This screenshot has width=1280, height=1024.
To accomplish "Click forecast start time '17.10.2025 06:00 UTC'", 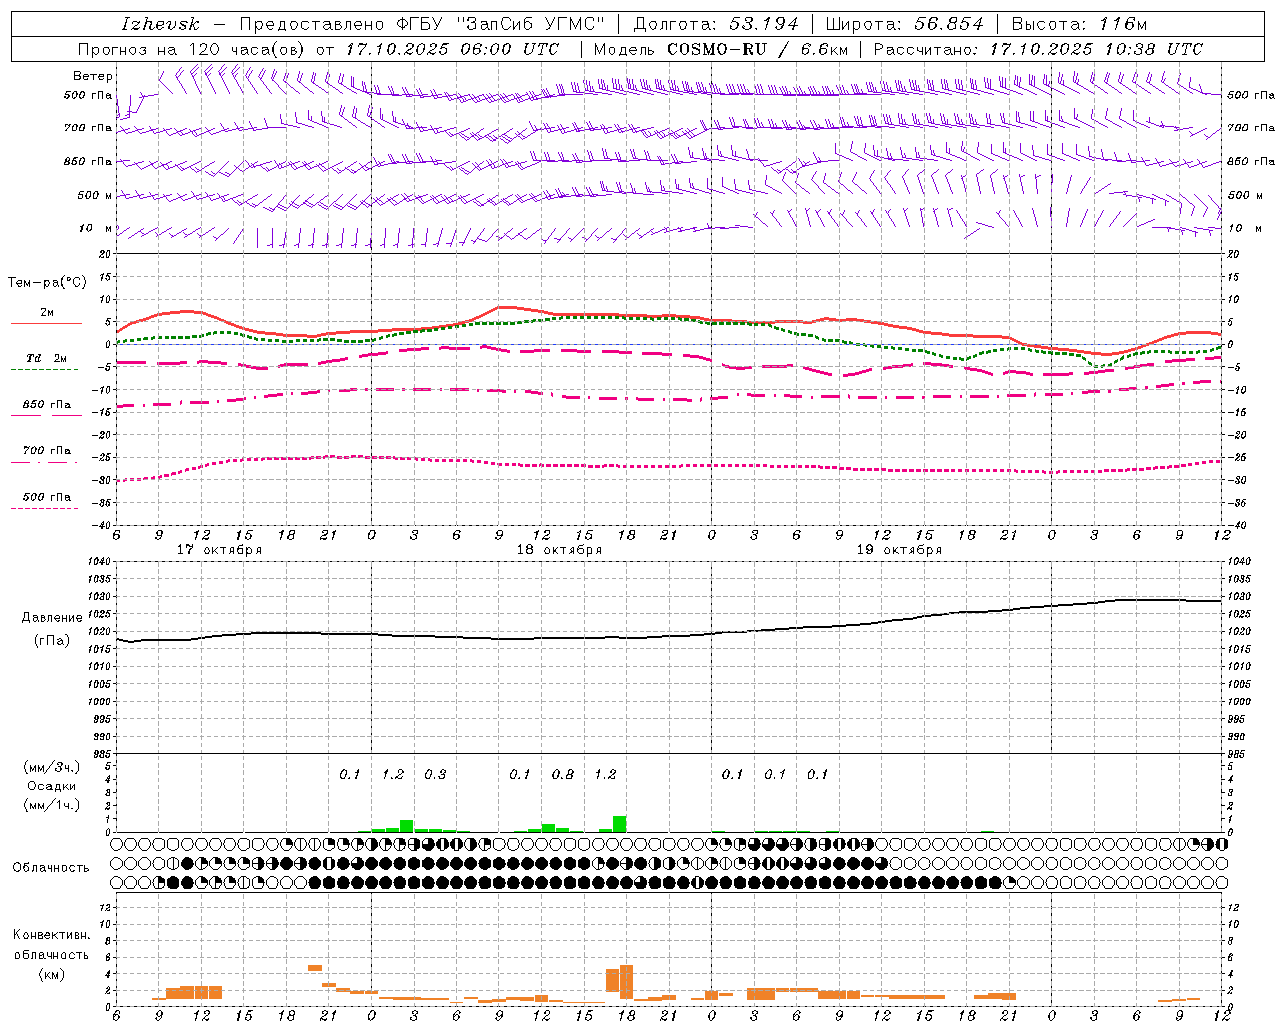I will point(452,49).
